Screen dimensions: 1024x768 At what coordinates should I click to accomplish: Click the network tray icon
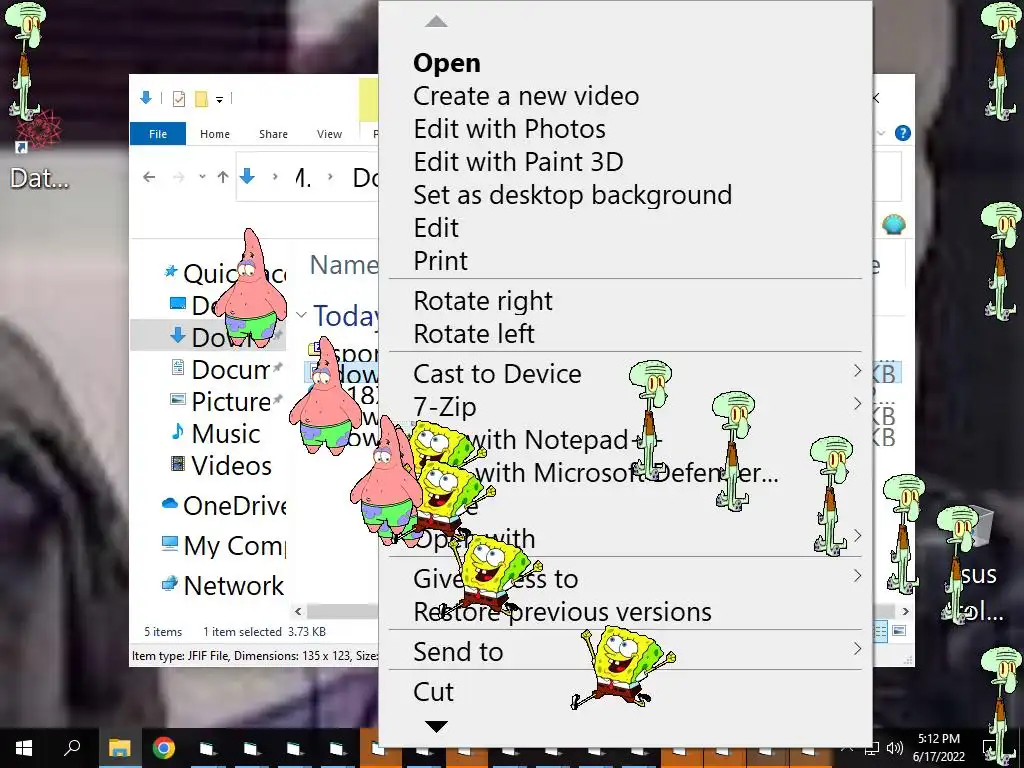coord(871,748)
